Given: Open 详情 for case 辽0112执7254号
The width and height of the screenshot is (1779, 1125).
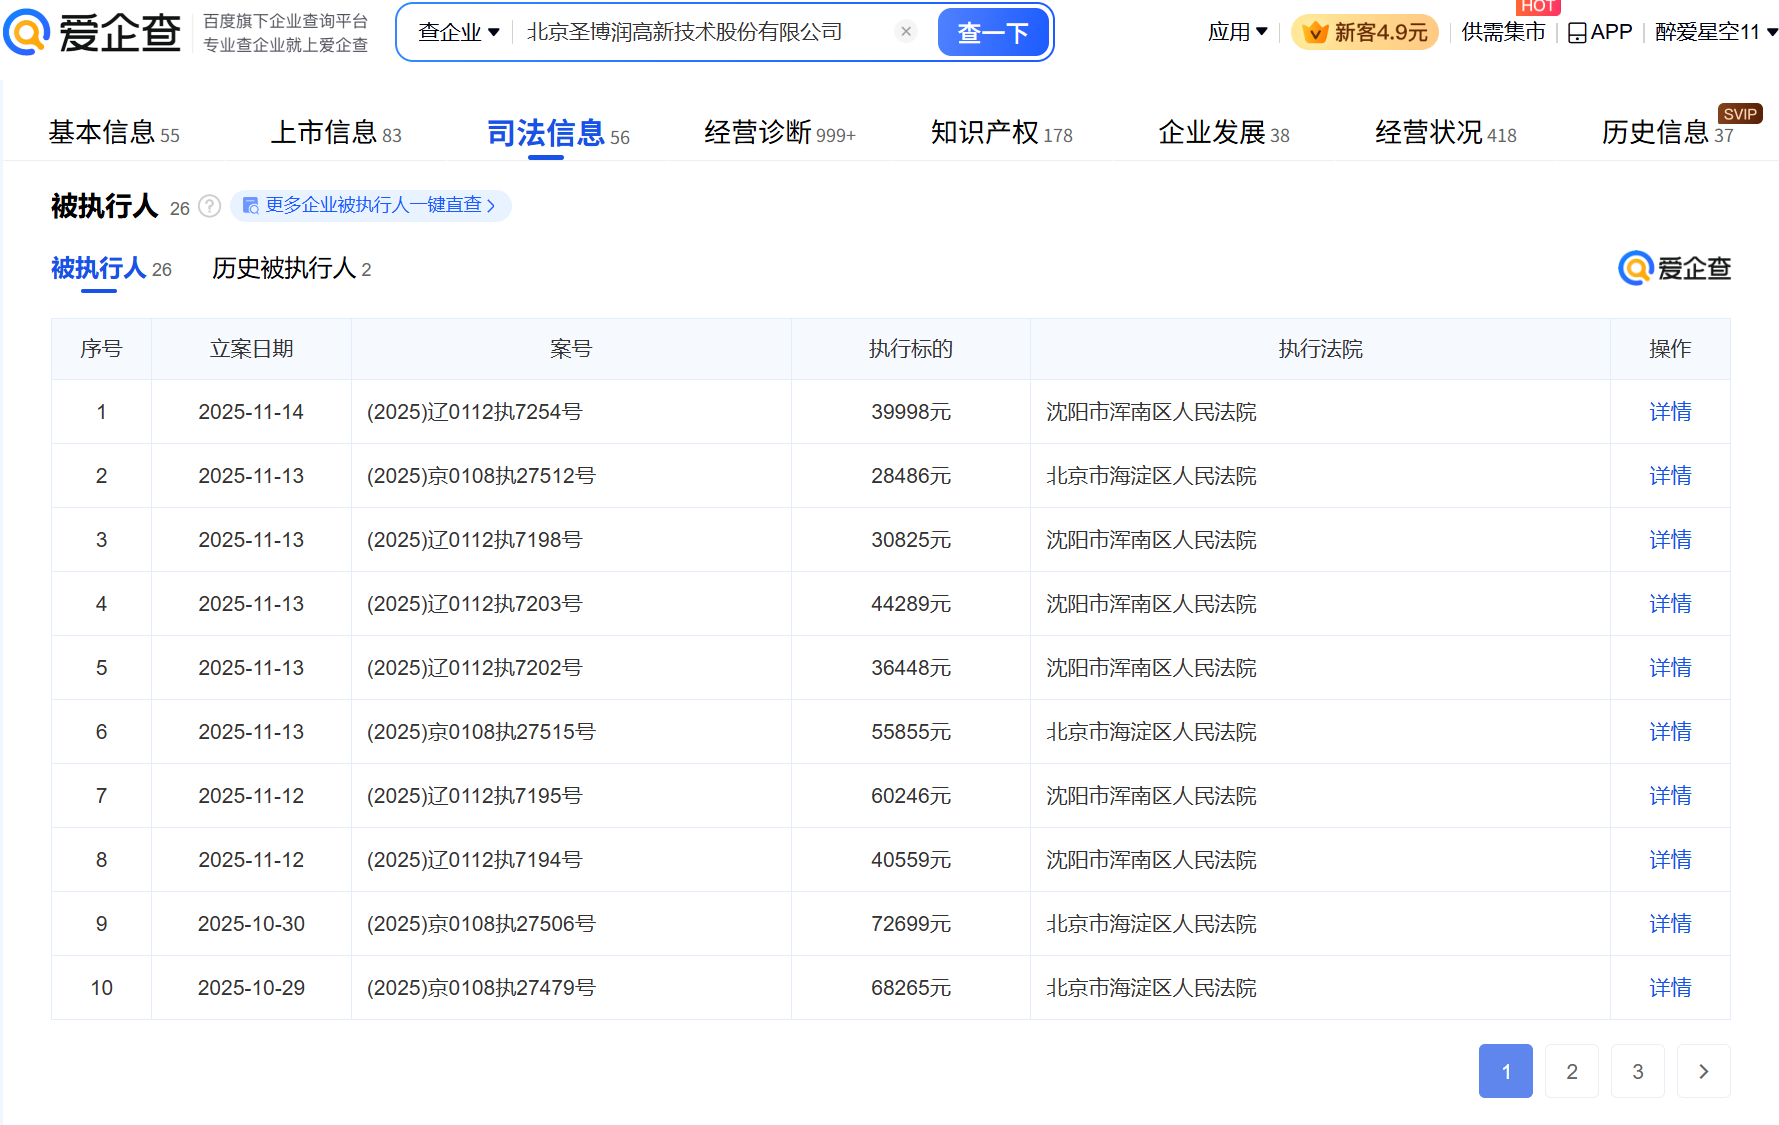Looking at the screenshot, I should click(x=1669, y=412).
